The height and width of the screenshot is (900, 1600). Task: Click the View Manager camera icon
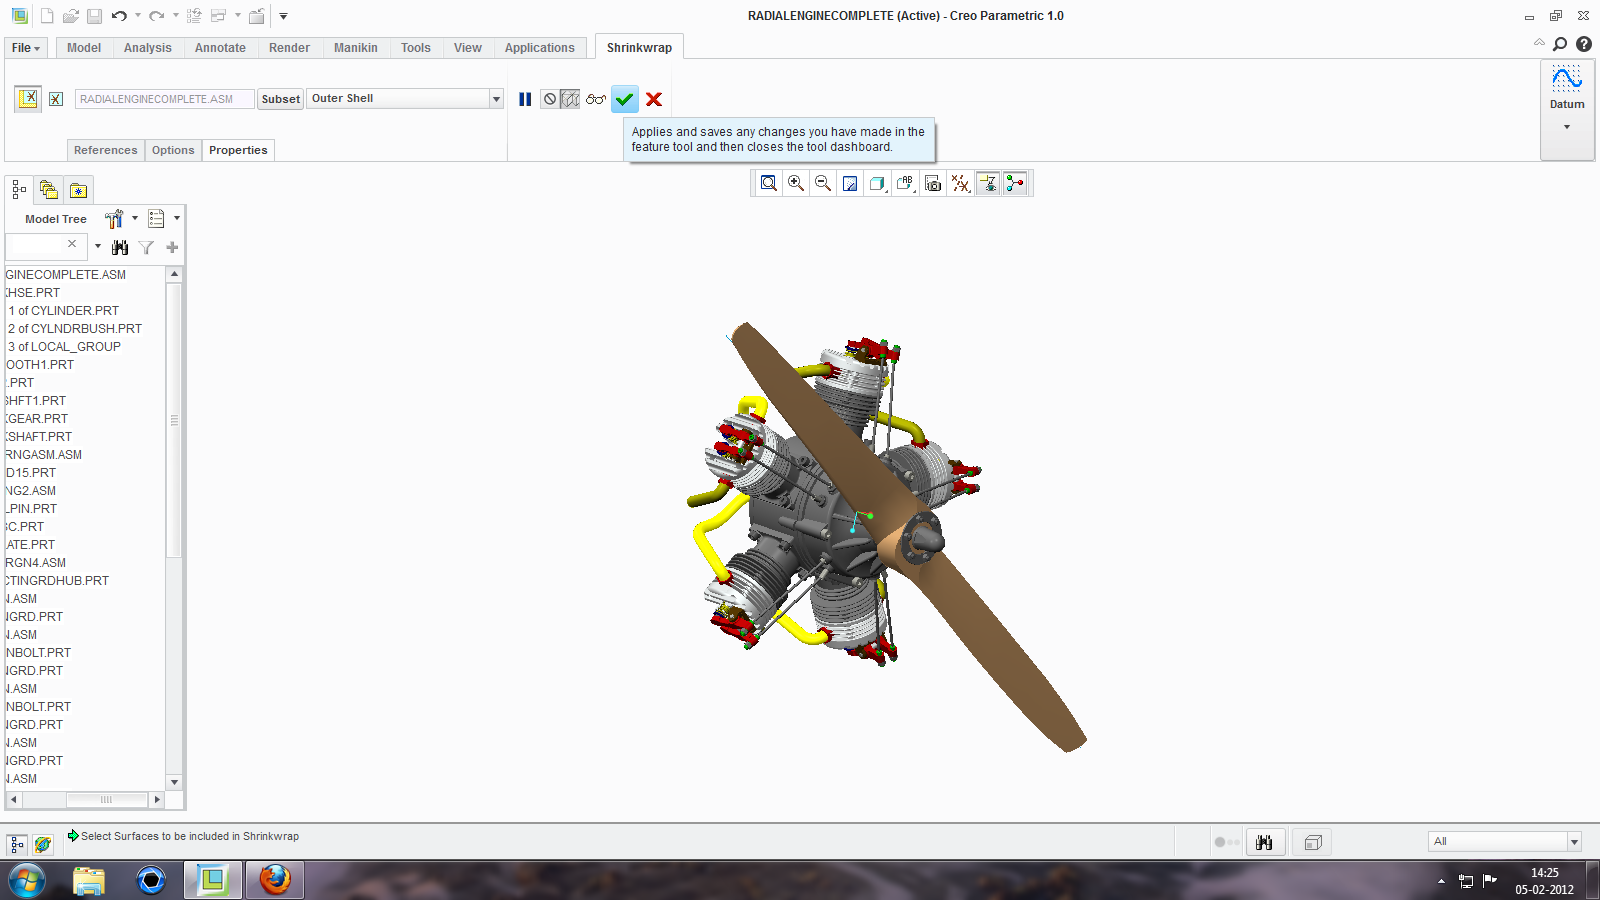[933, 183]
